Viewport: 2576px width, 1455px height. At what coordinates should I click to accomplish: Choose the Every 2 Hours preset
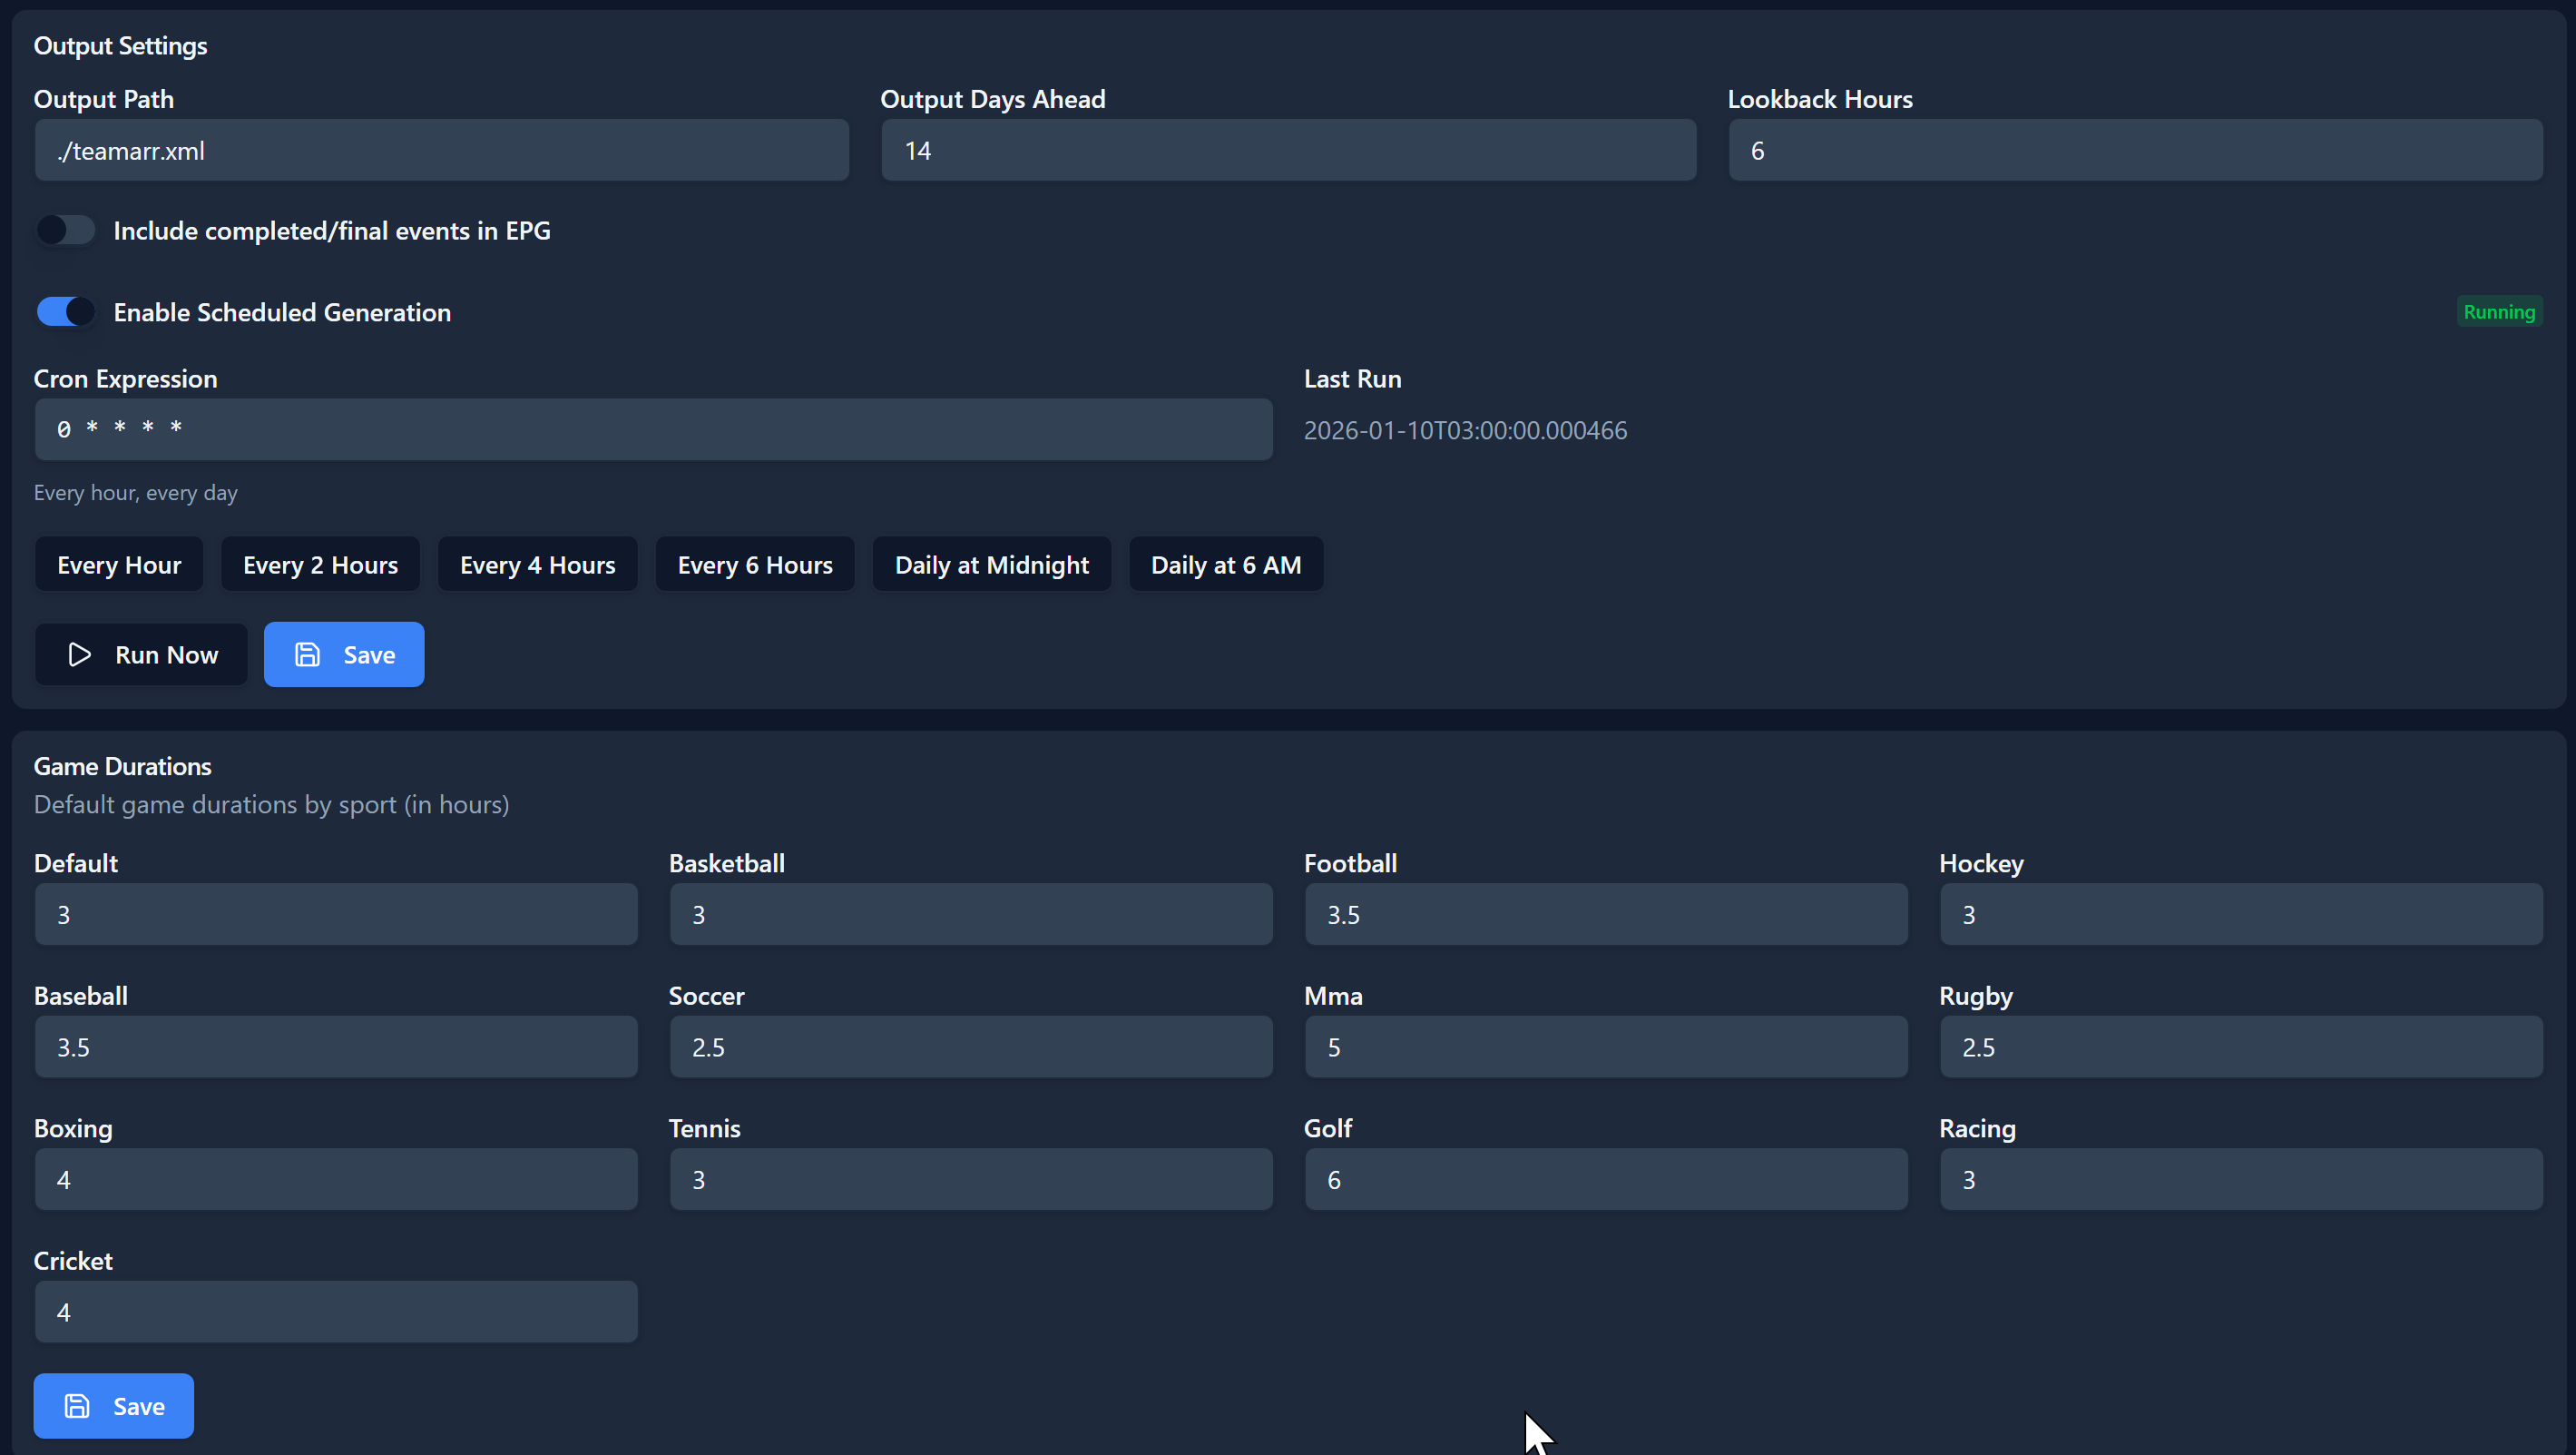coord(320,565)
